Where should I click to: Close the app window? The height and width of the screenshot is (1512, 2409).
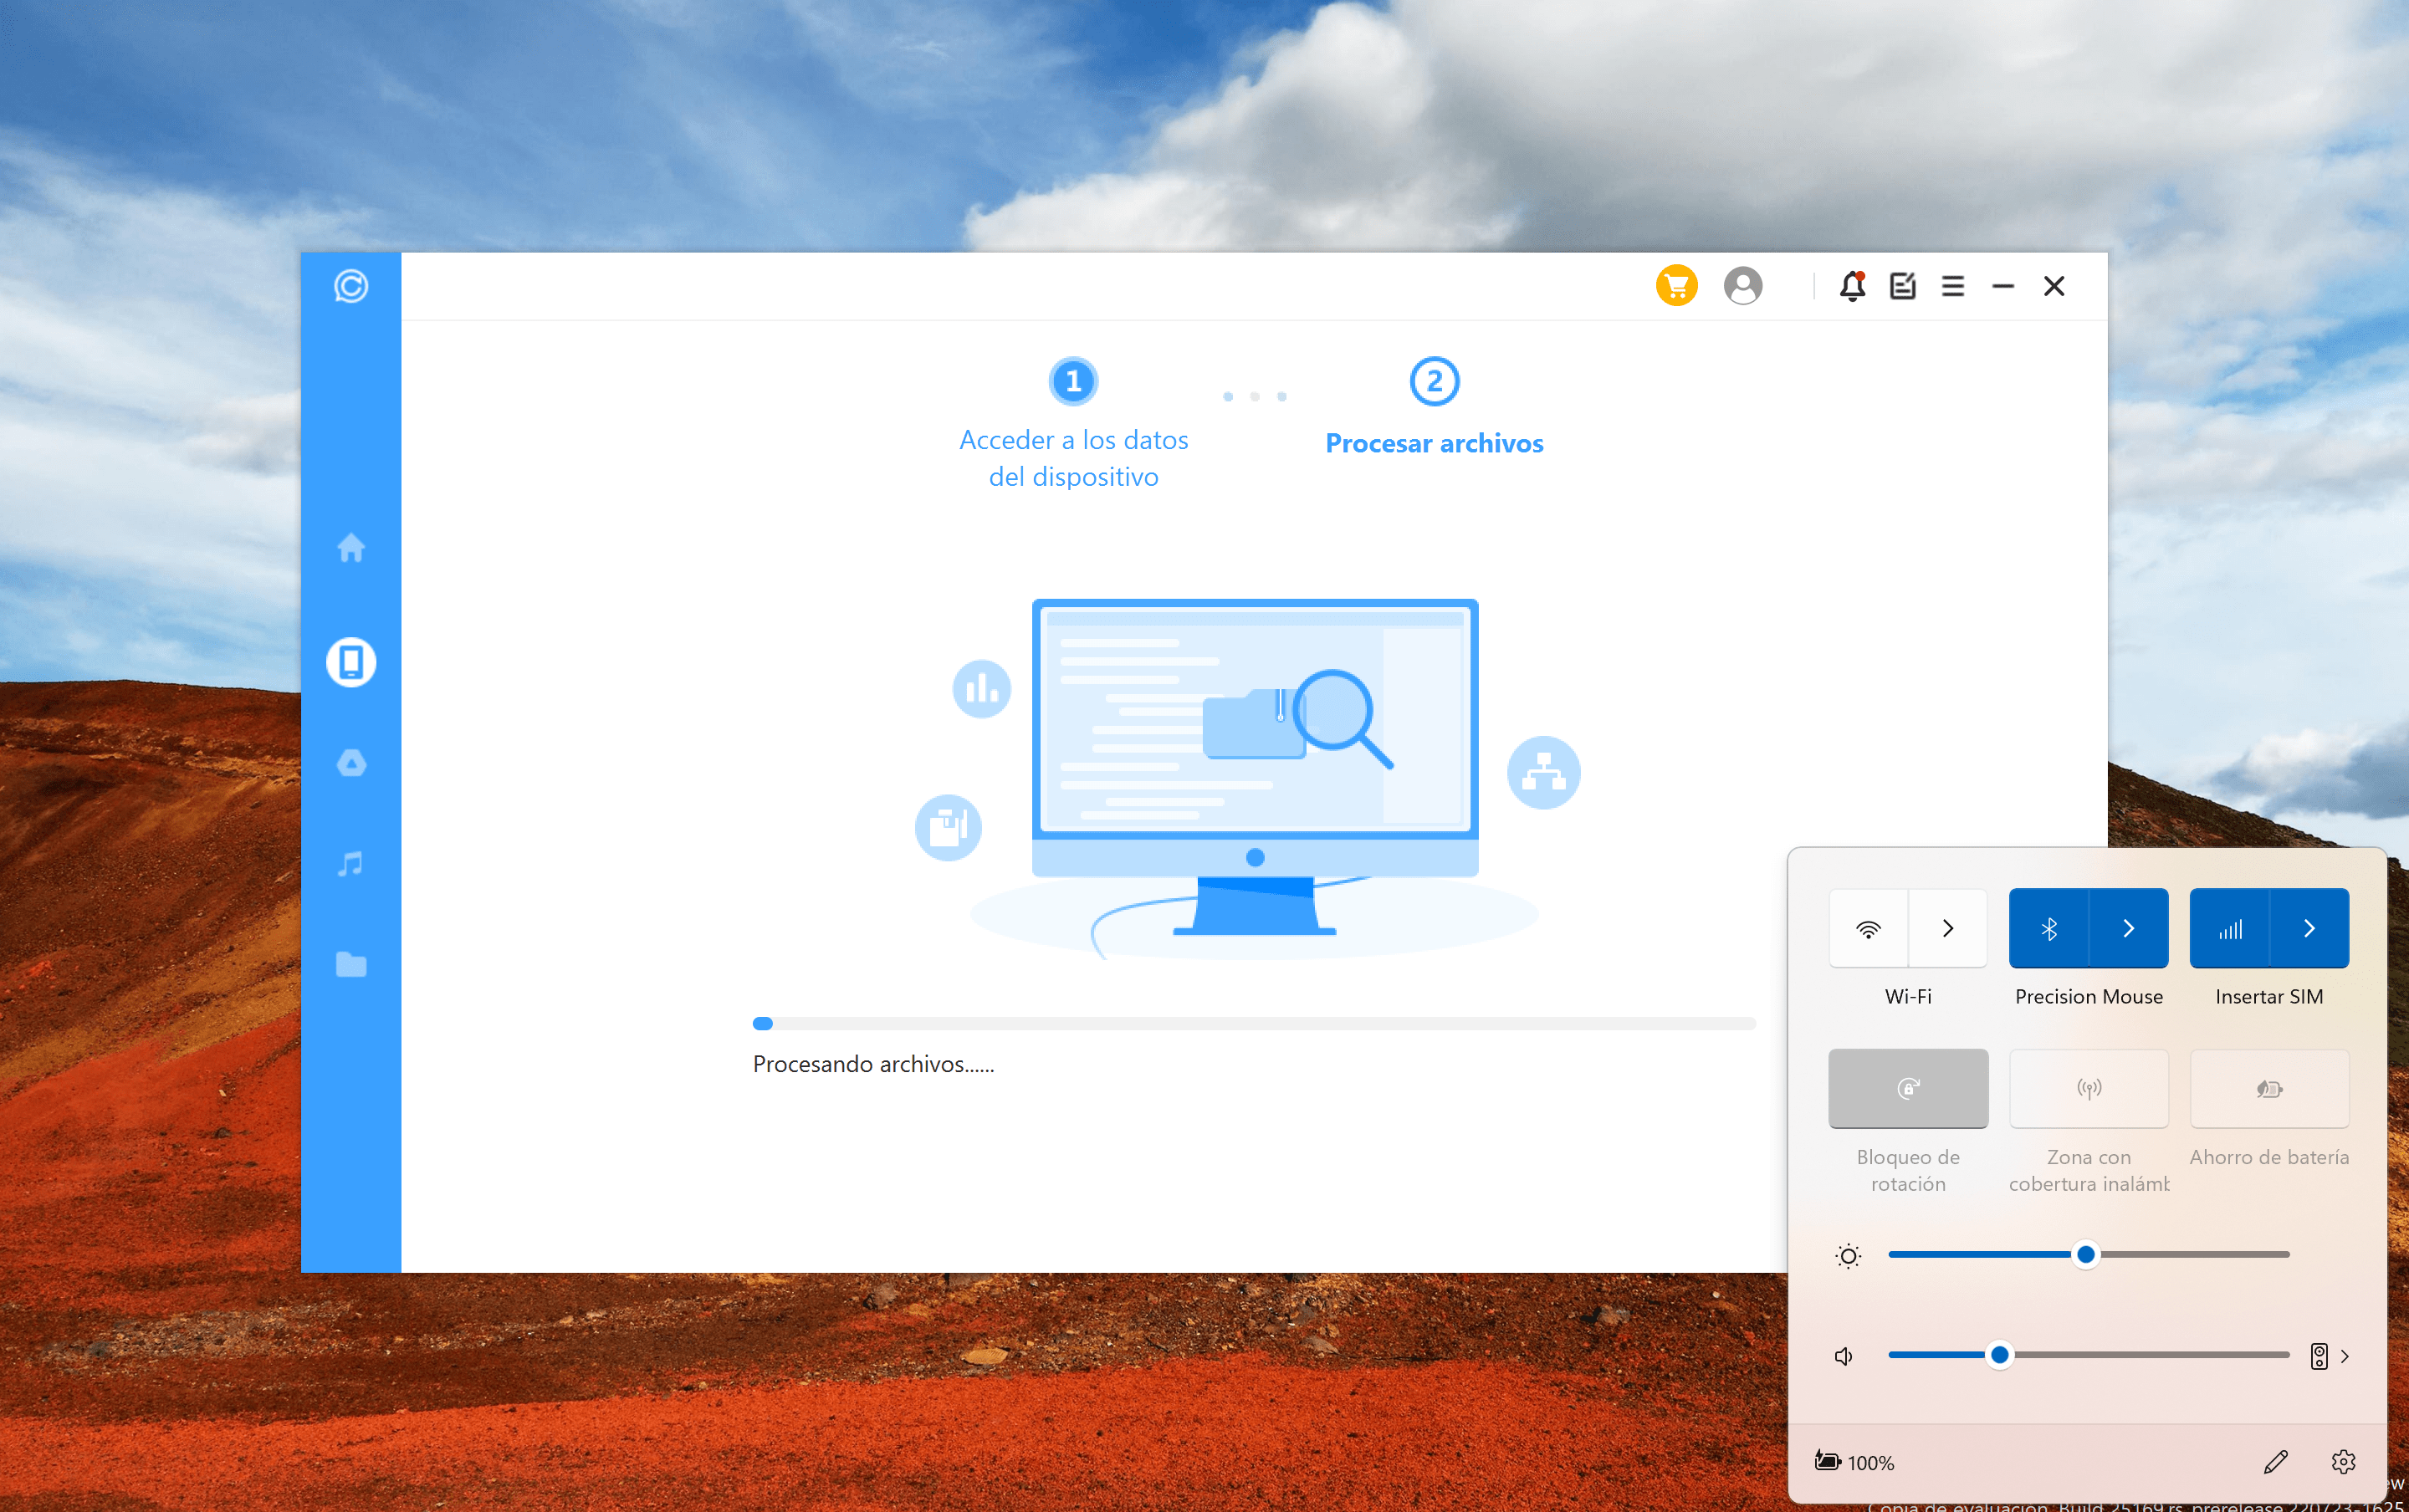pos(2053,286)
